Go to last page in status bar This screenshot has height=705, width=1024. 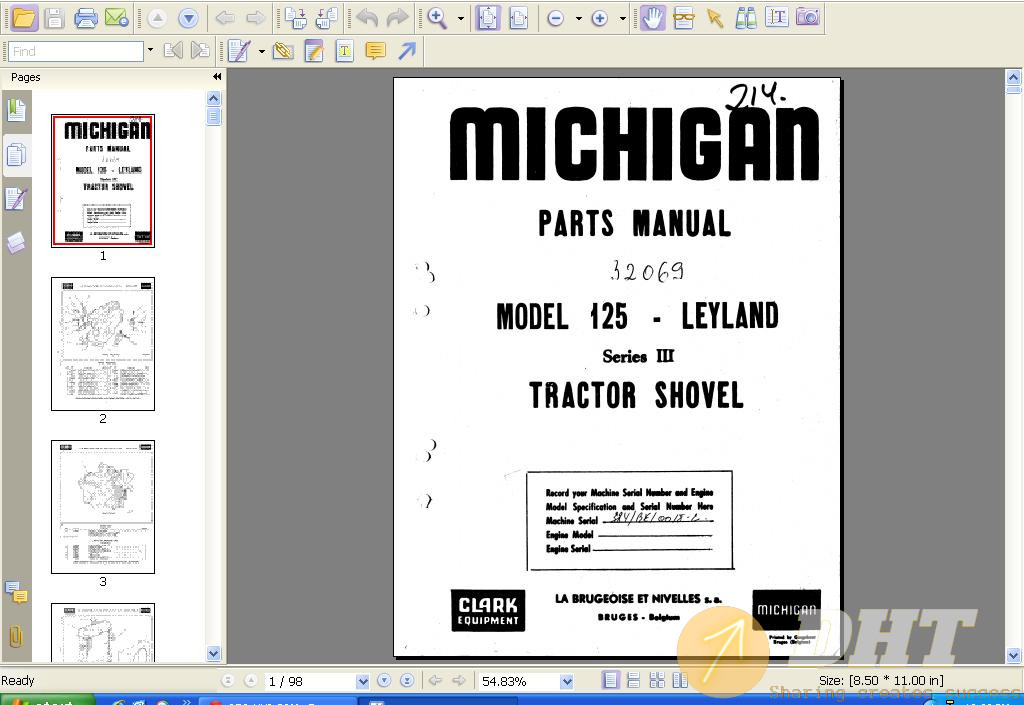pos(407,681)
